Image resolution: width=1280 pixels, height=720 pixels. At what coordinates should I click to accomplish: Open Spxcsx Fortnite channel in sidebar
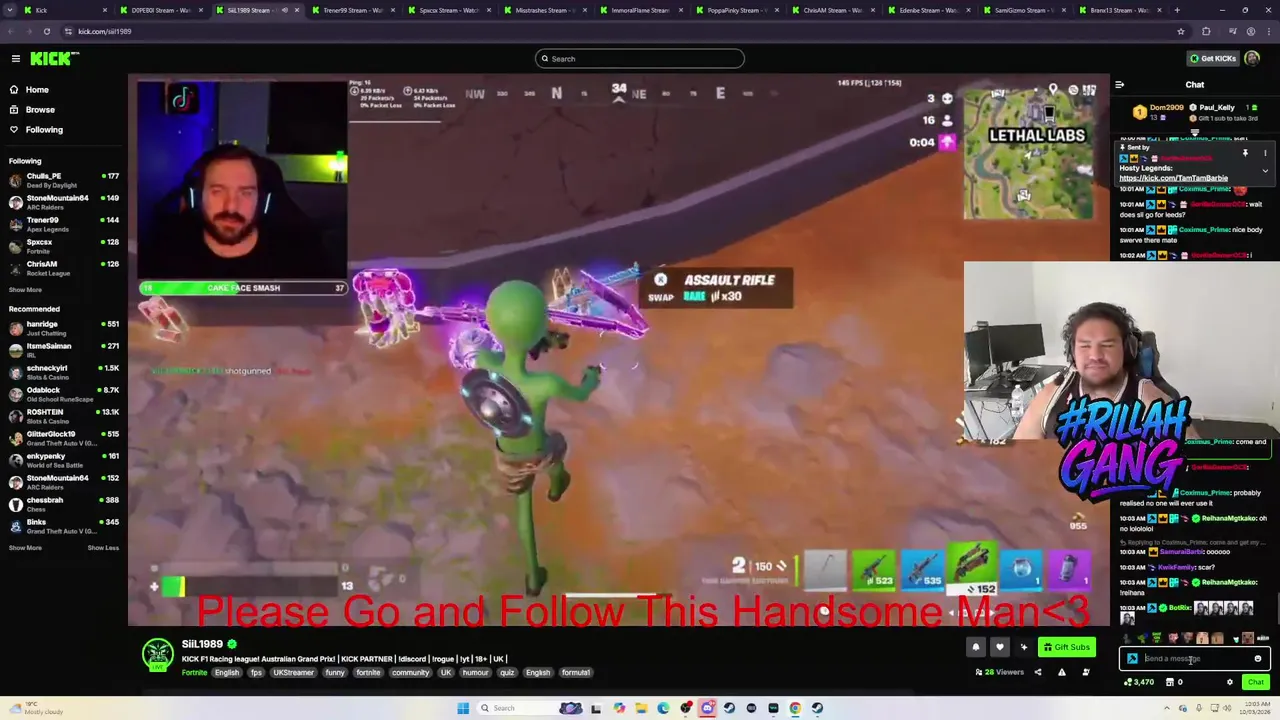pyautogui.click(x=64, y=246)
